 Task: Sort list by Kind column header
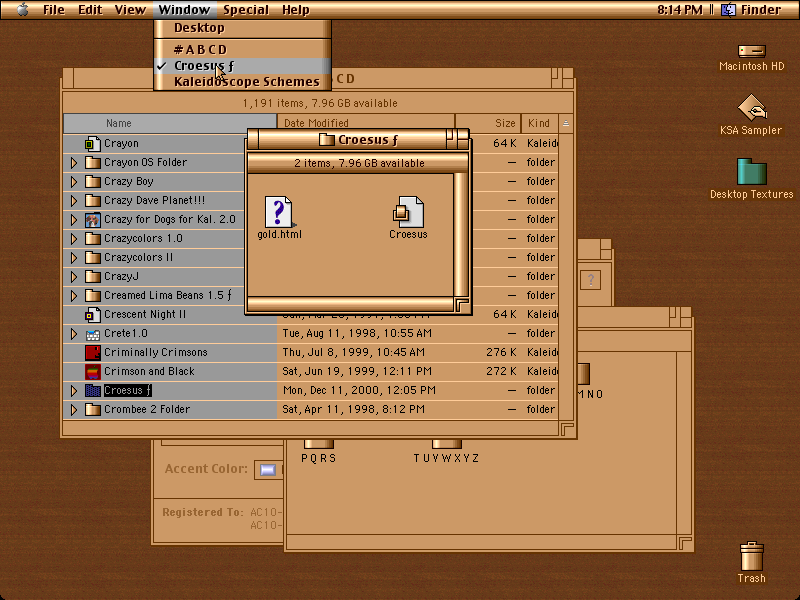[x=540, y=123]
